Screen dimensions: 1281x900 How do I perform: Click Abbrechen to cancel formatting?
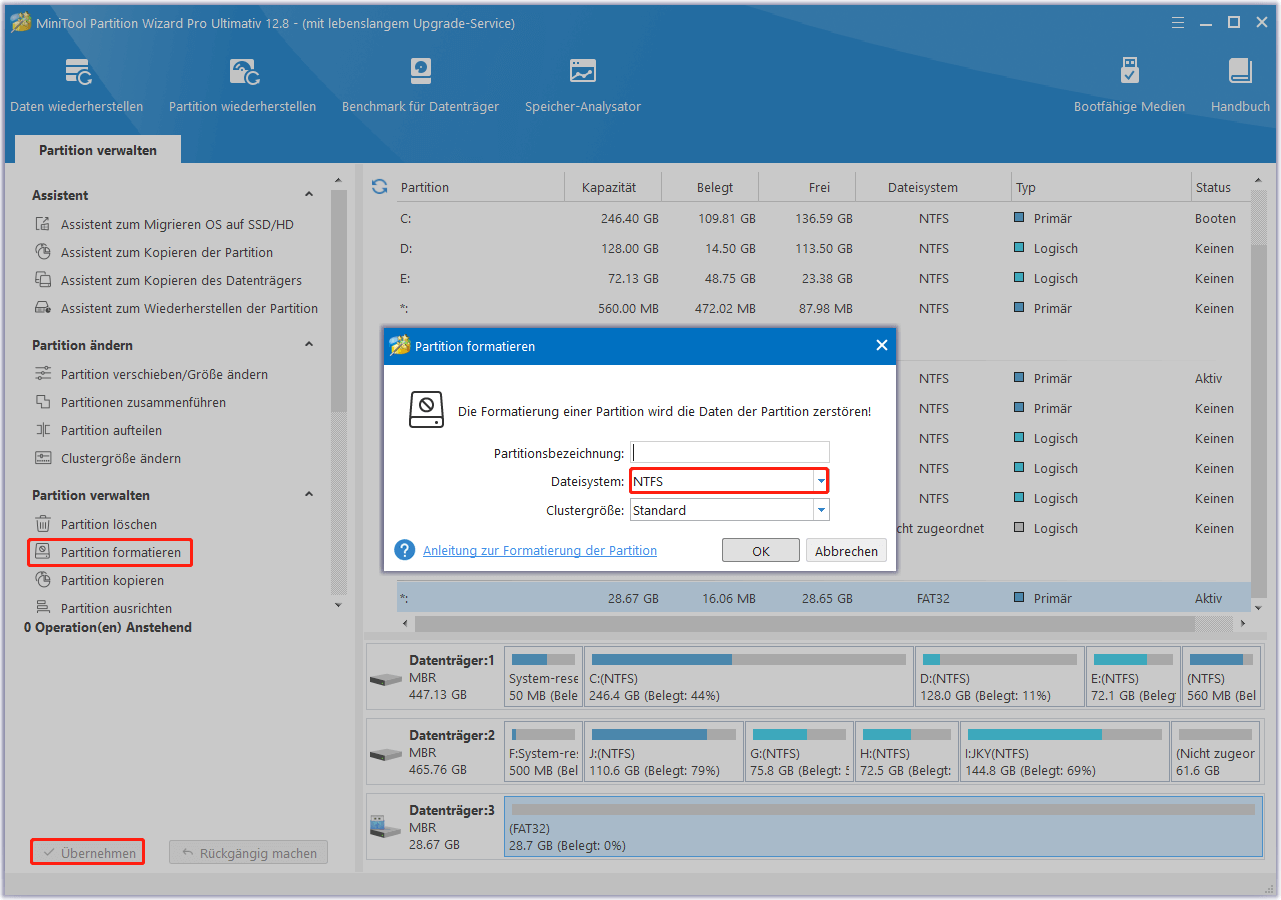[x=846, y=551]
